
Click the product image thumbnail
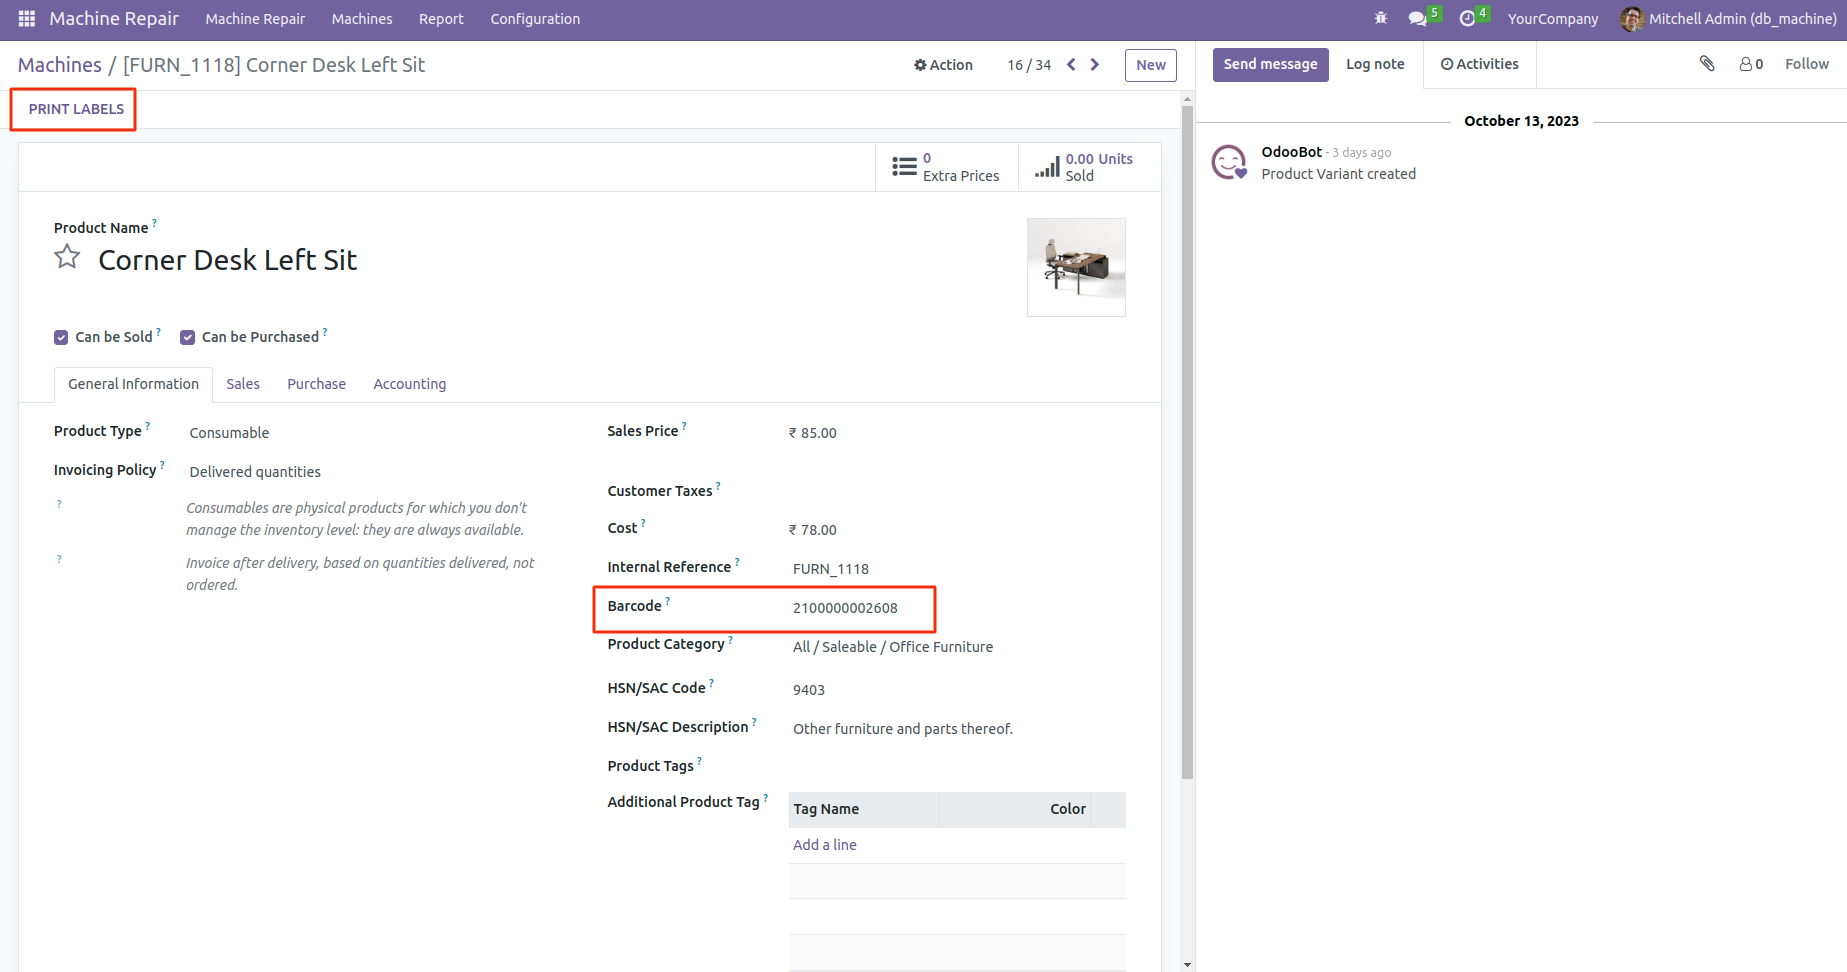coord(1076,267)
